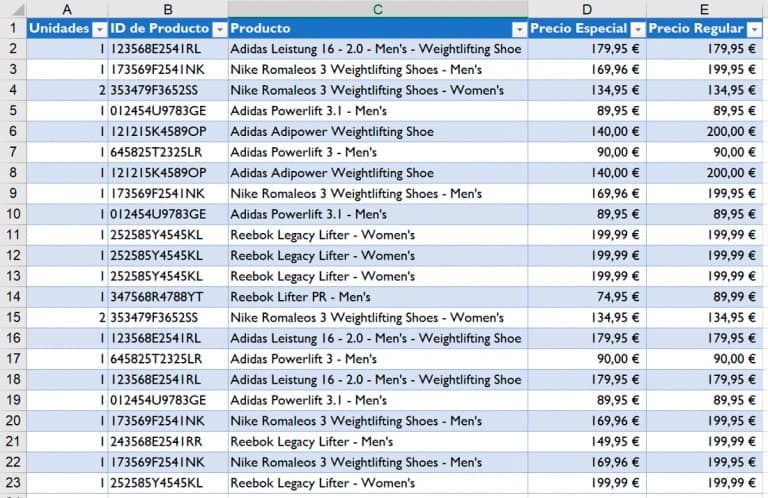Select row 14 header
This screenshot has height=498, width=768.
pos(13,297)
